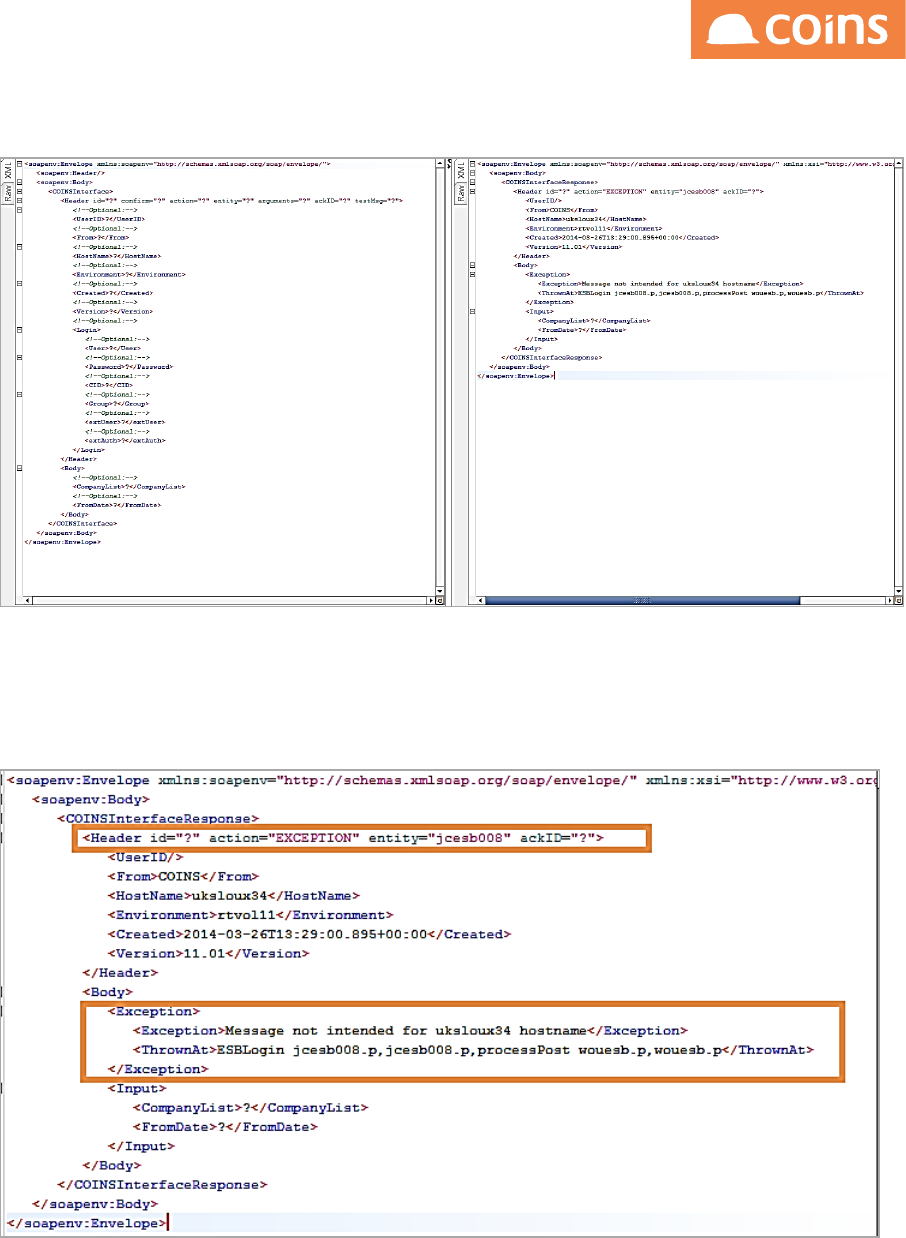The width and height of the screenshot is (906, 1238).
Task: Select the <extAuth>?</extAuth> line in request
Action: 124,441
